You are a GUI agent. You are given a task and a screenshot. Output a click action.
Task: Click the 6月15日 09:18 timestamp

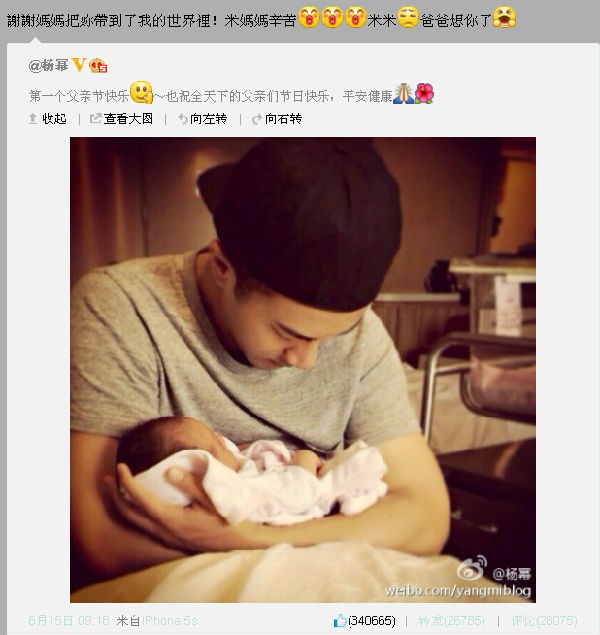(x=69, y=620)
